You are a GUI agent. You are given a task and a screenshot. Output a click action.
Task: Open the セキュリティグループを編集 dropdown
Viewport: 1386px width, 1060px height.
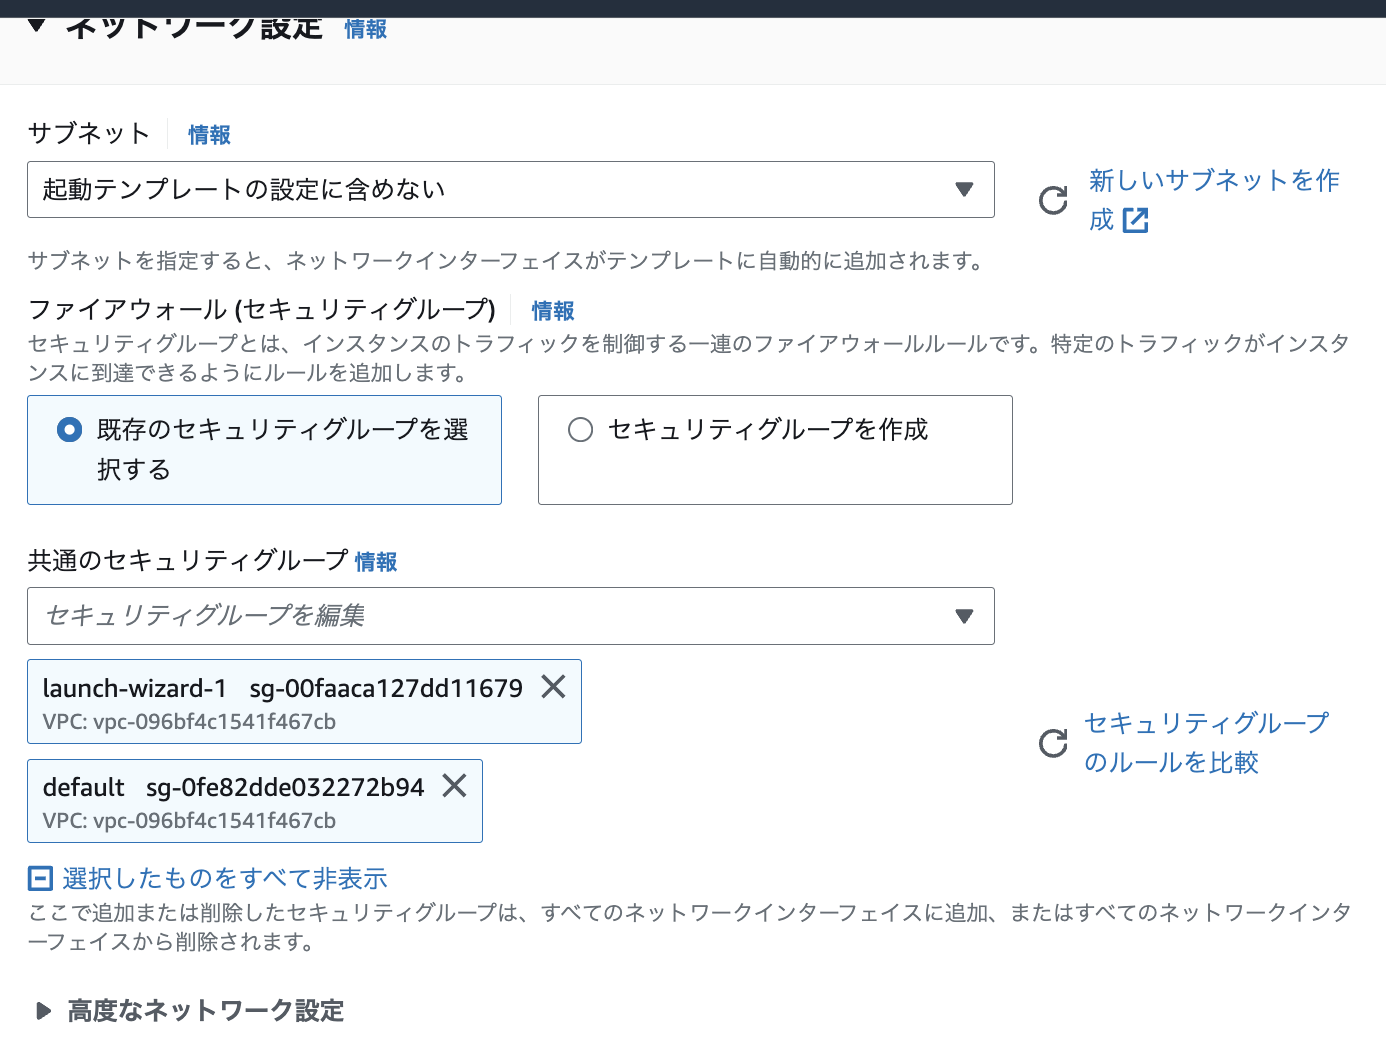[x=510, y=616]
